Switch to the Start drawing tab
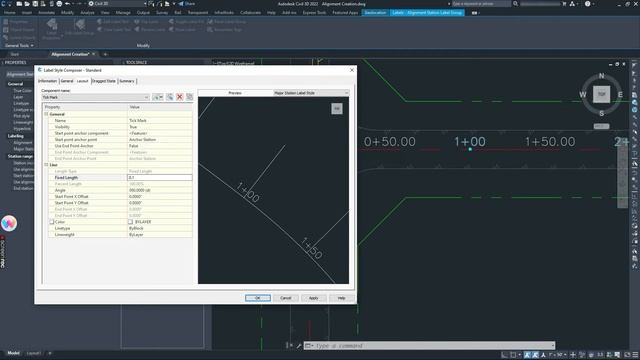Image resolution: width=640 pixels, height=360 pixels. point(15,54)
